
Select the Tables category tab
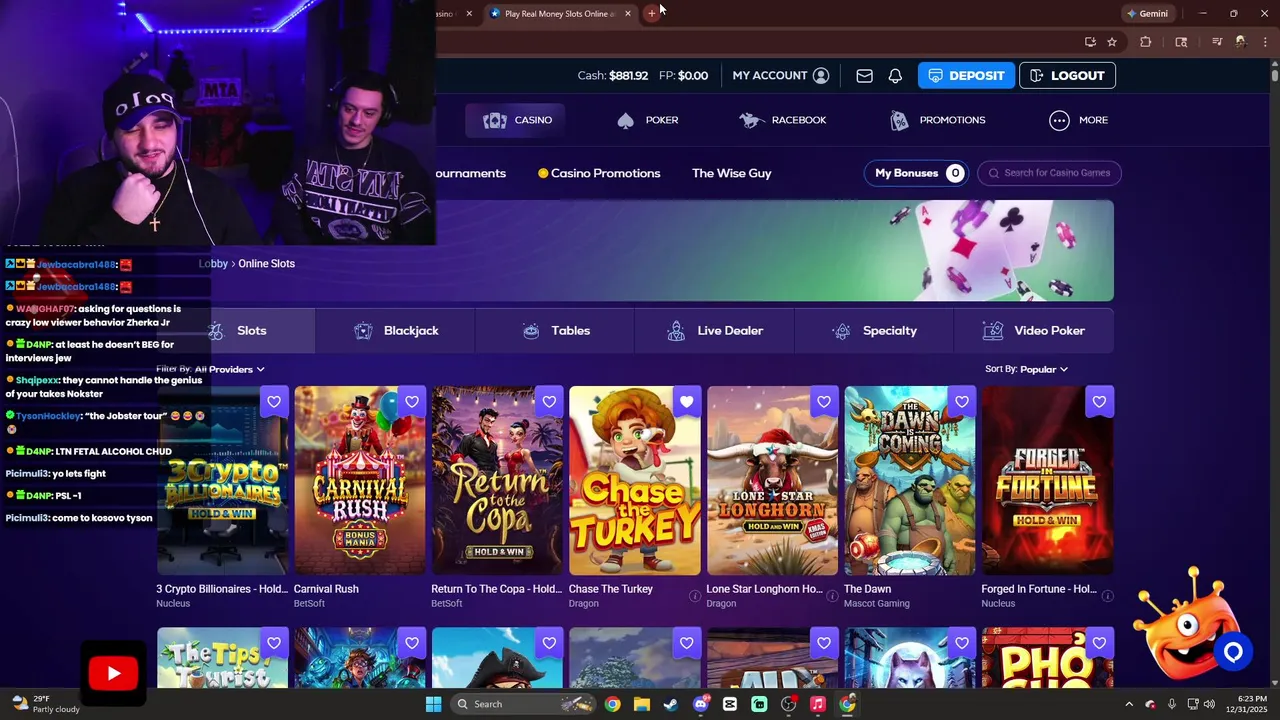(x=555, y=331)
